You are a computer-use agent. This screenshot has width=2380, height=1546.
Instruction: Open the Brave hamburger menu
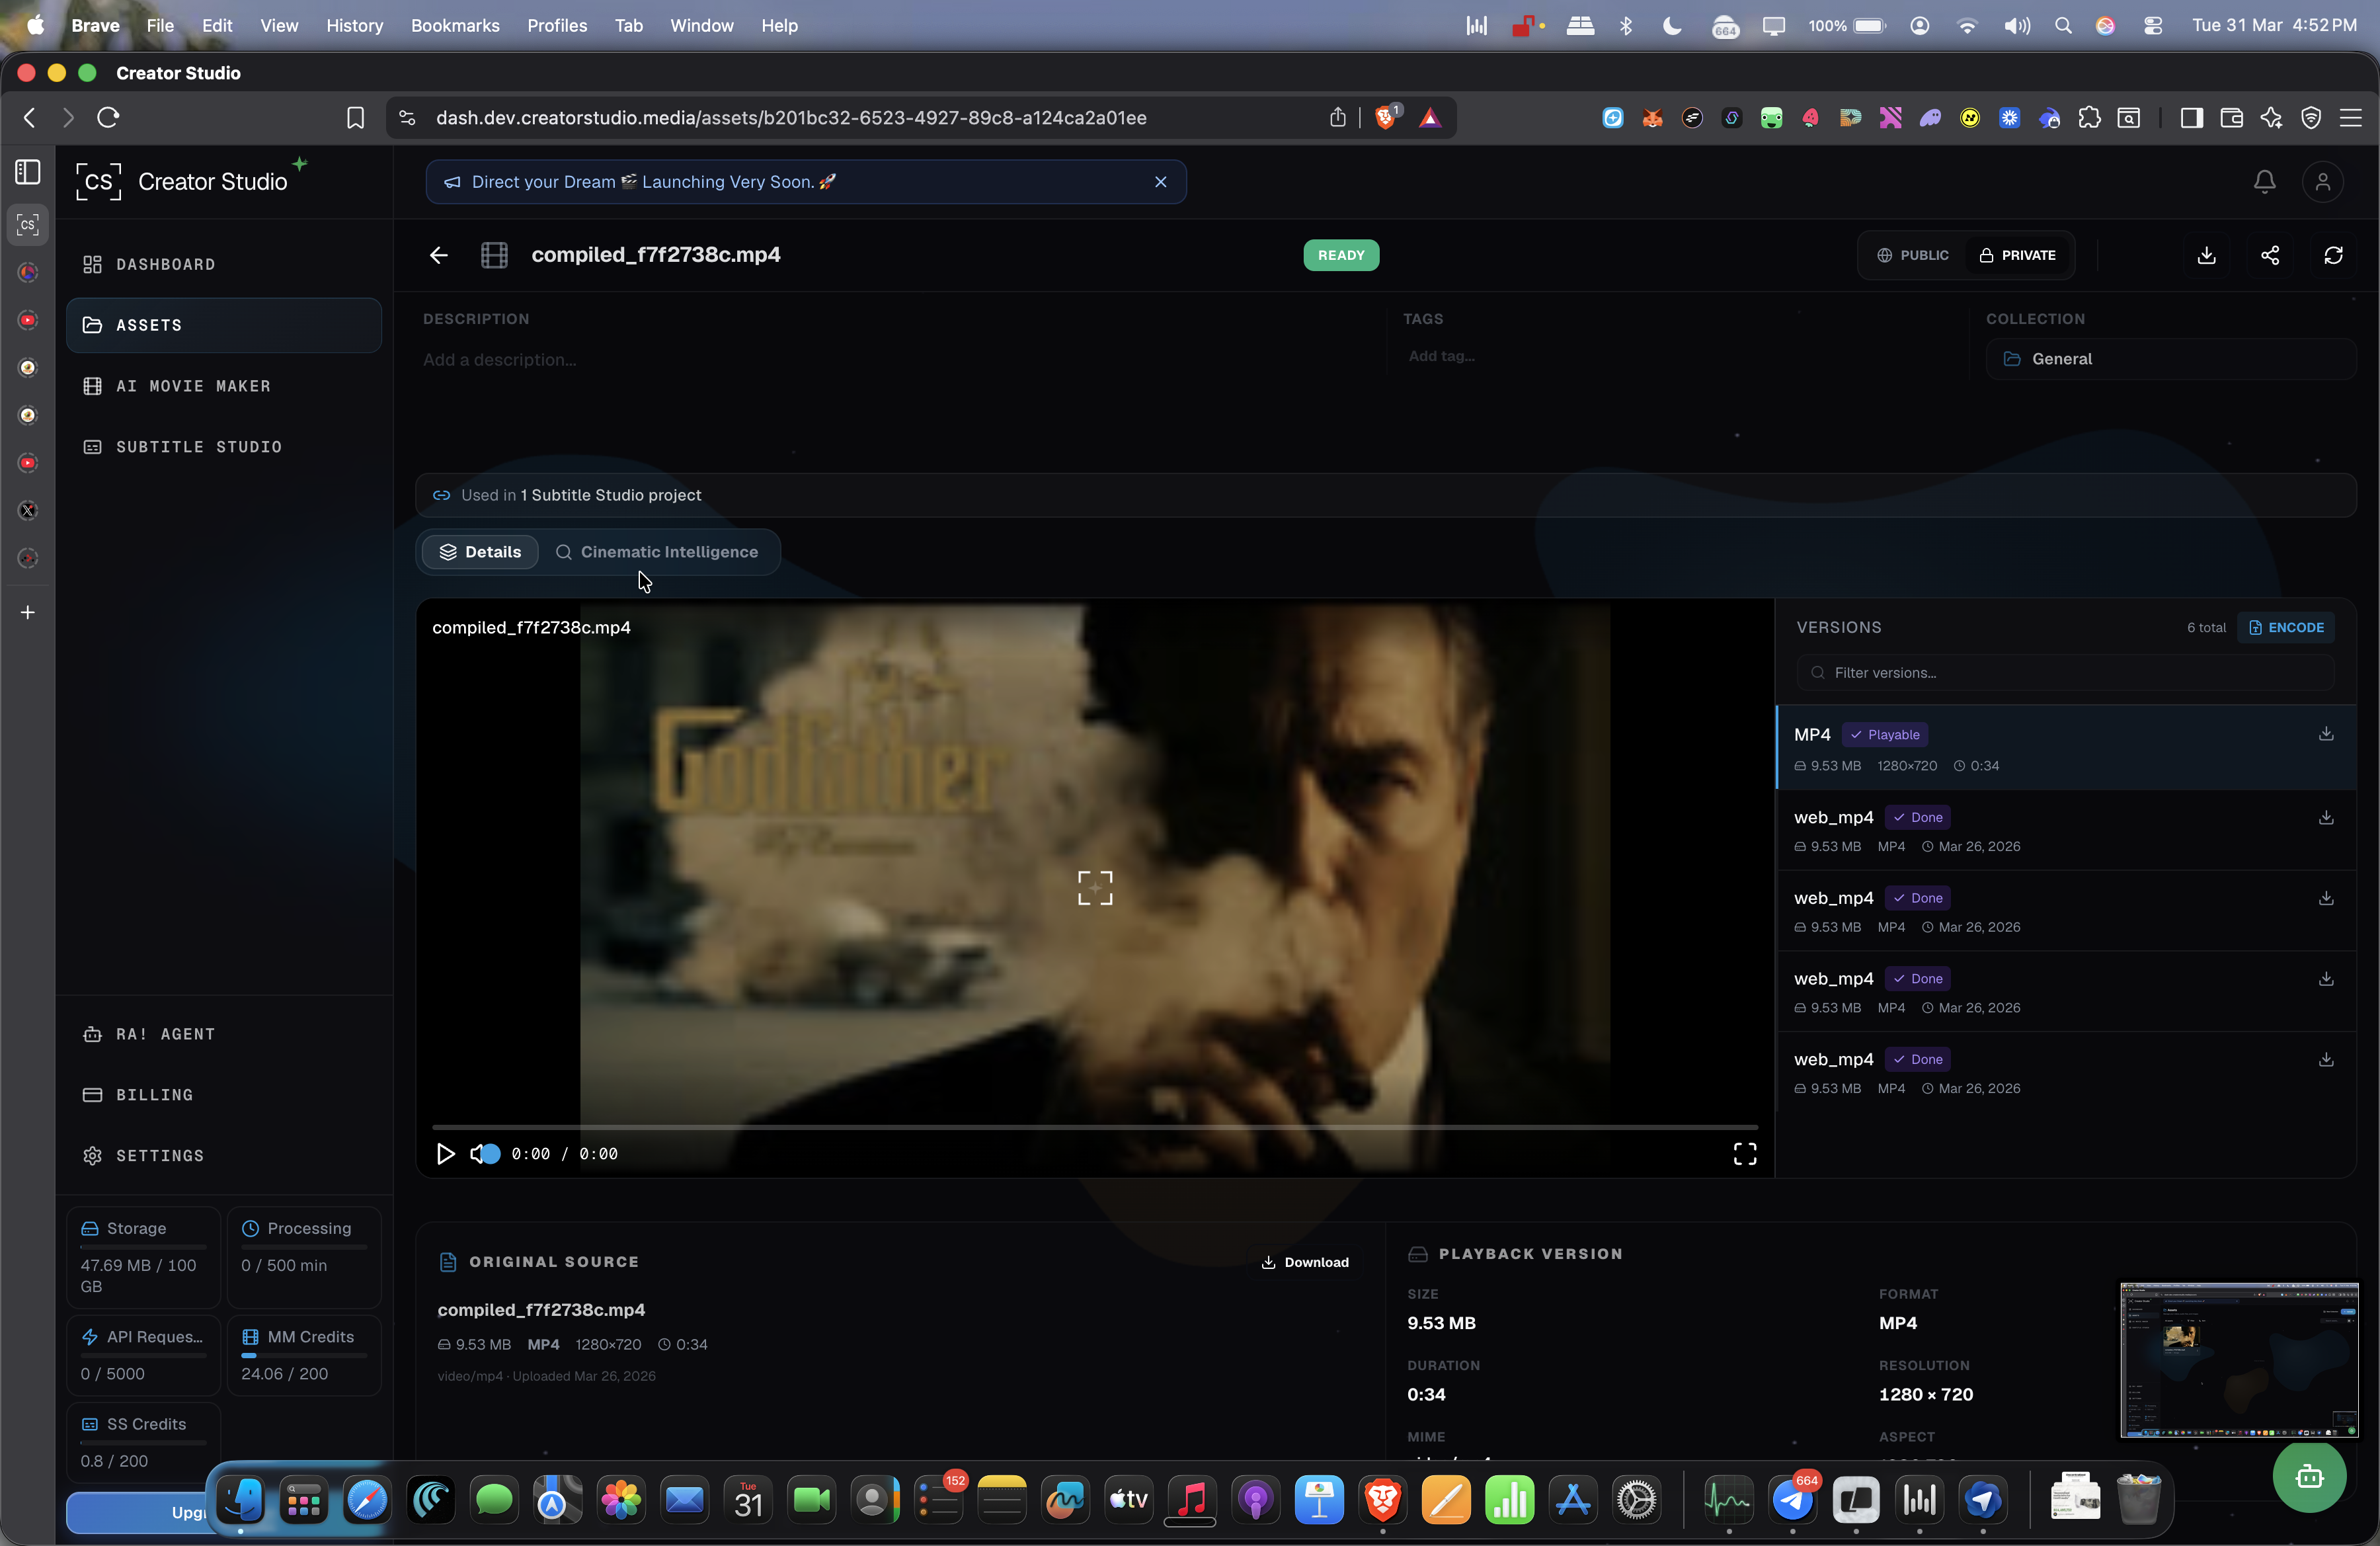click(2350, 118)
